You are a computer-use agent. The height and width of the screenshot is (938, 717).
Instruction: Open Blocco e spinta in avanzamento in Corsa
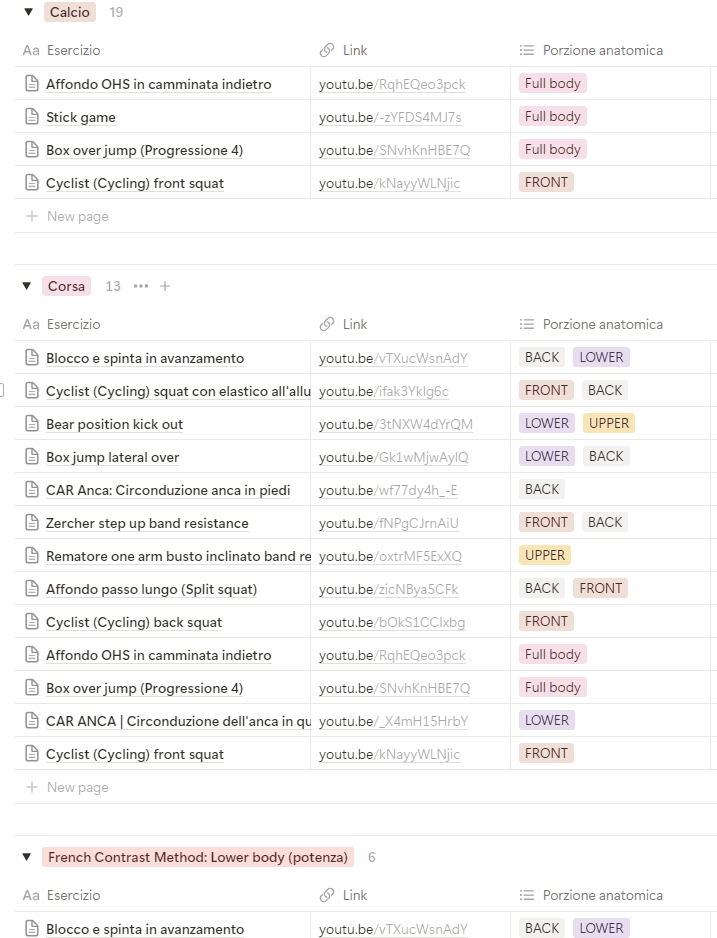[145, 358]
